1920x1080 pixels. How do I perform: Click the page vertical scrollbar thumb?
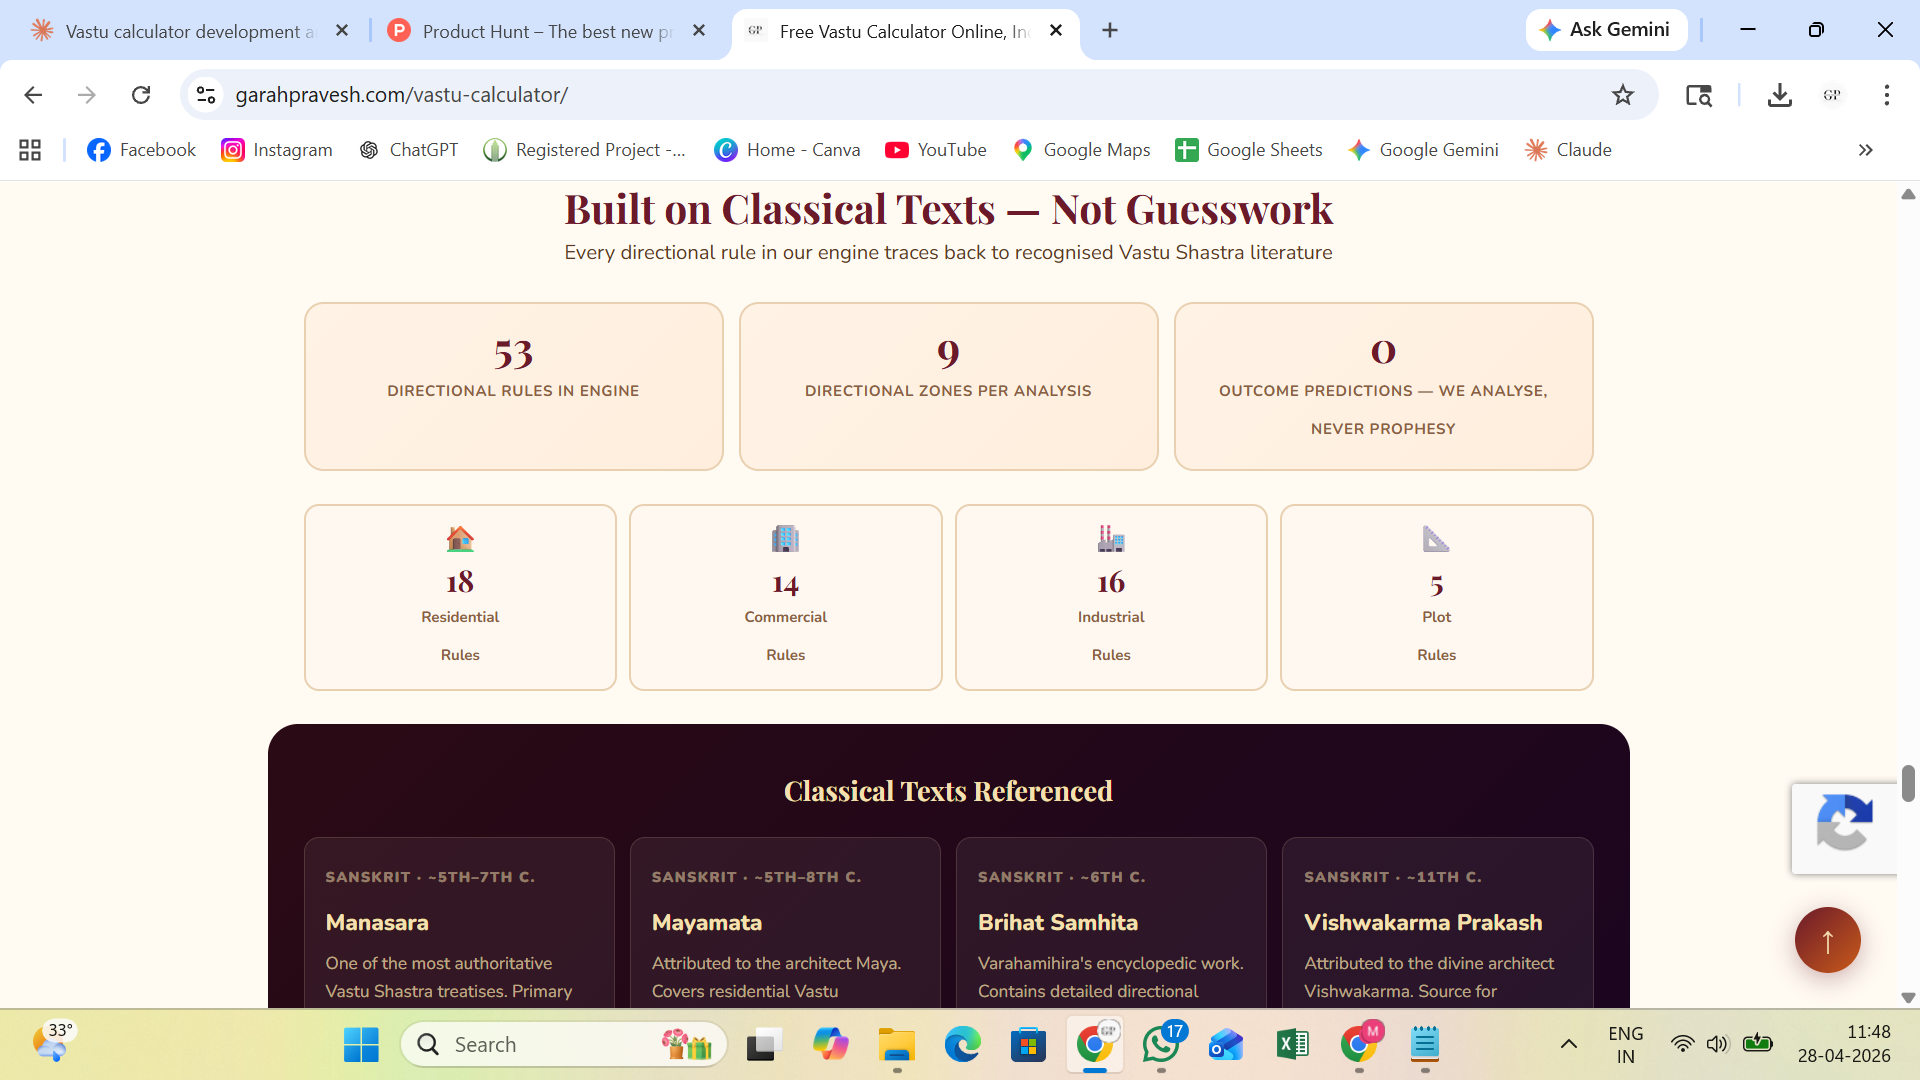click(1908, 783)
